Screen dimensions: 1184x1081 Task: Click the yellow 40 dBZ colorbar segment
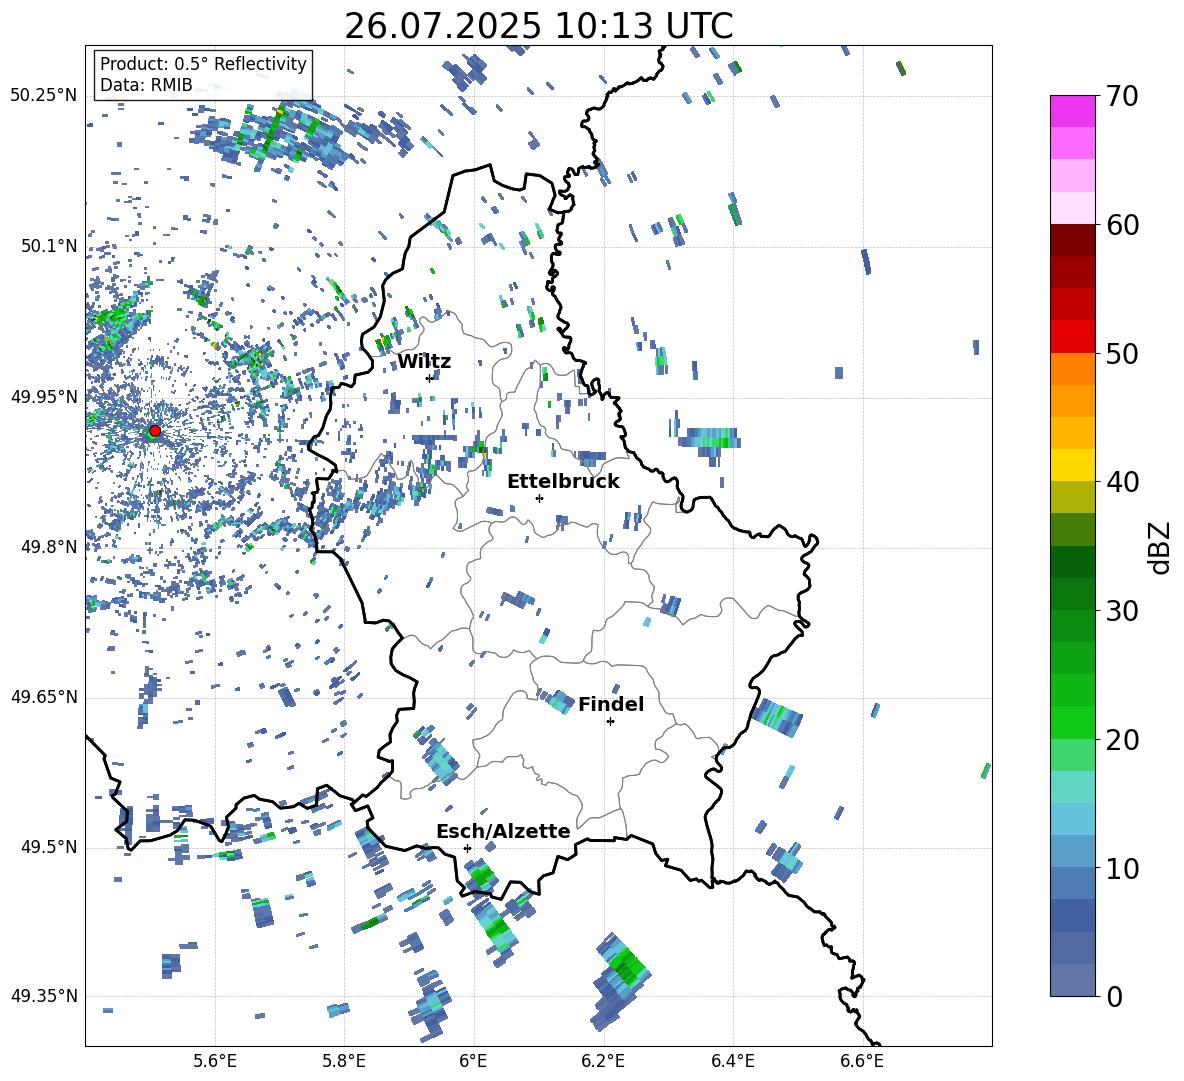tap(1072, 465)
